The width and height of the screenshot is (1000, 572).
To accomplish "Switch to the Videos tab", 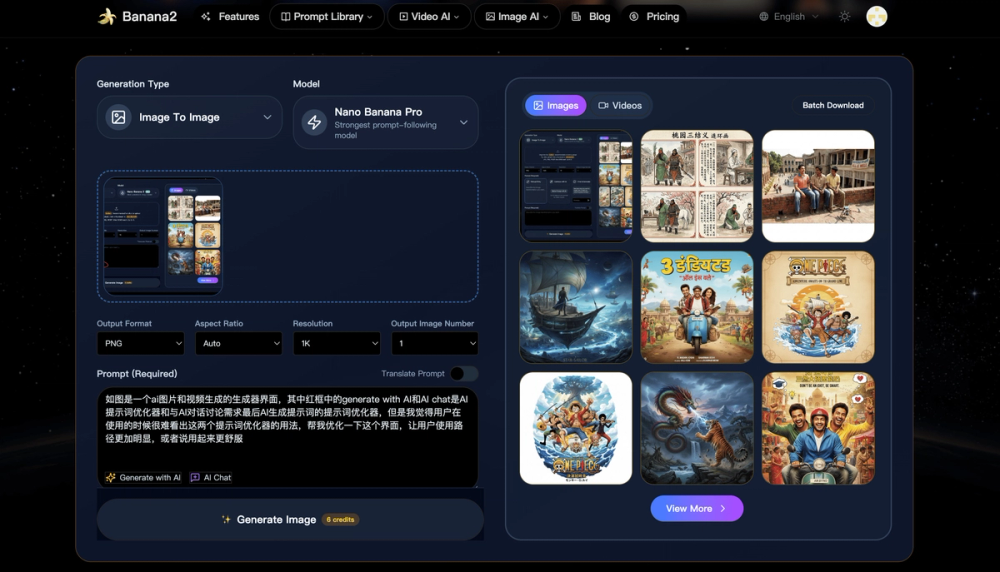I will [620, 106].
